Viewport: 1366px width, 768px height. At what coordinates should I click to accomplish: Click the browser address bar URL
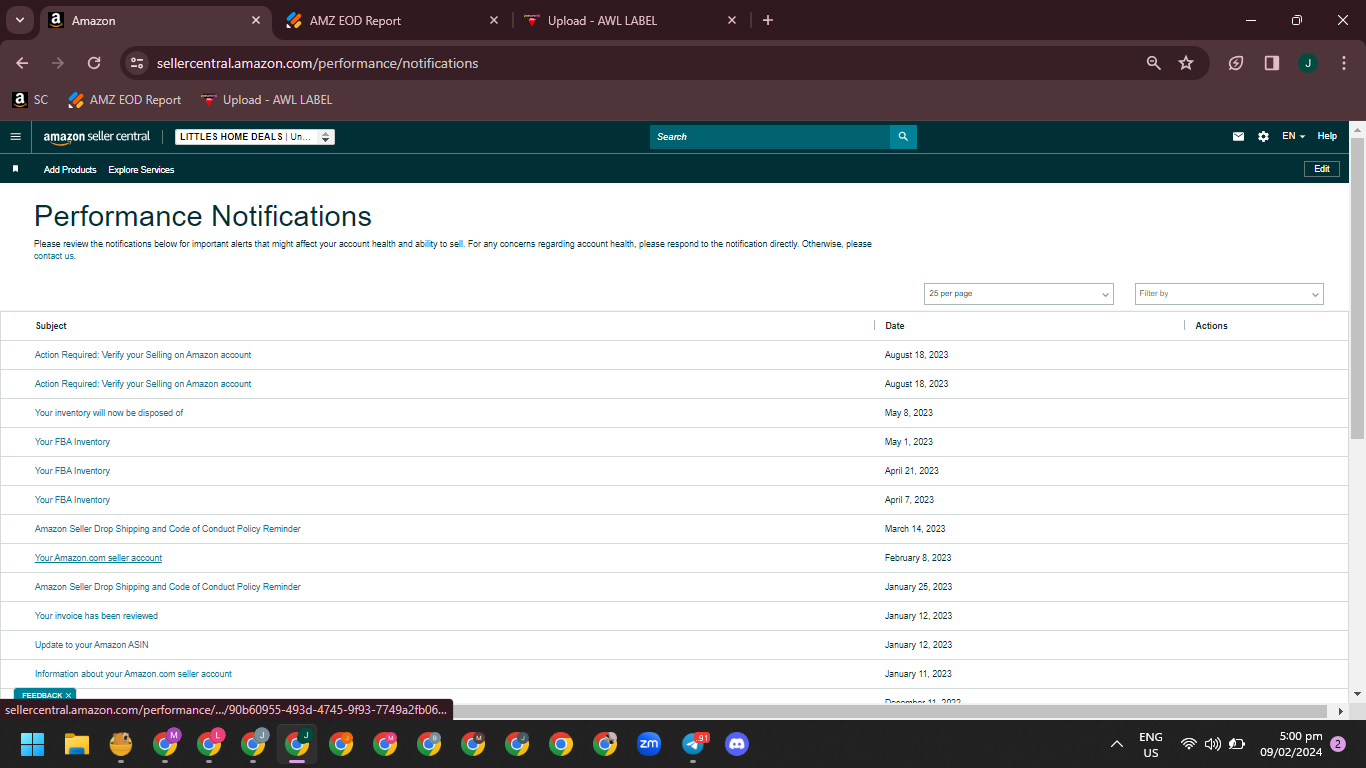318,63
